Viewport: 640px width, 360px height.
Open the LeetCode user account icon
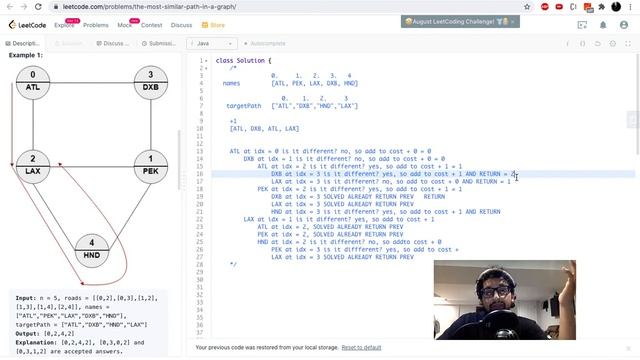624,25
